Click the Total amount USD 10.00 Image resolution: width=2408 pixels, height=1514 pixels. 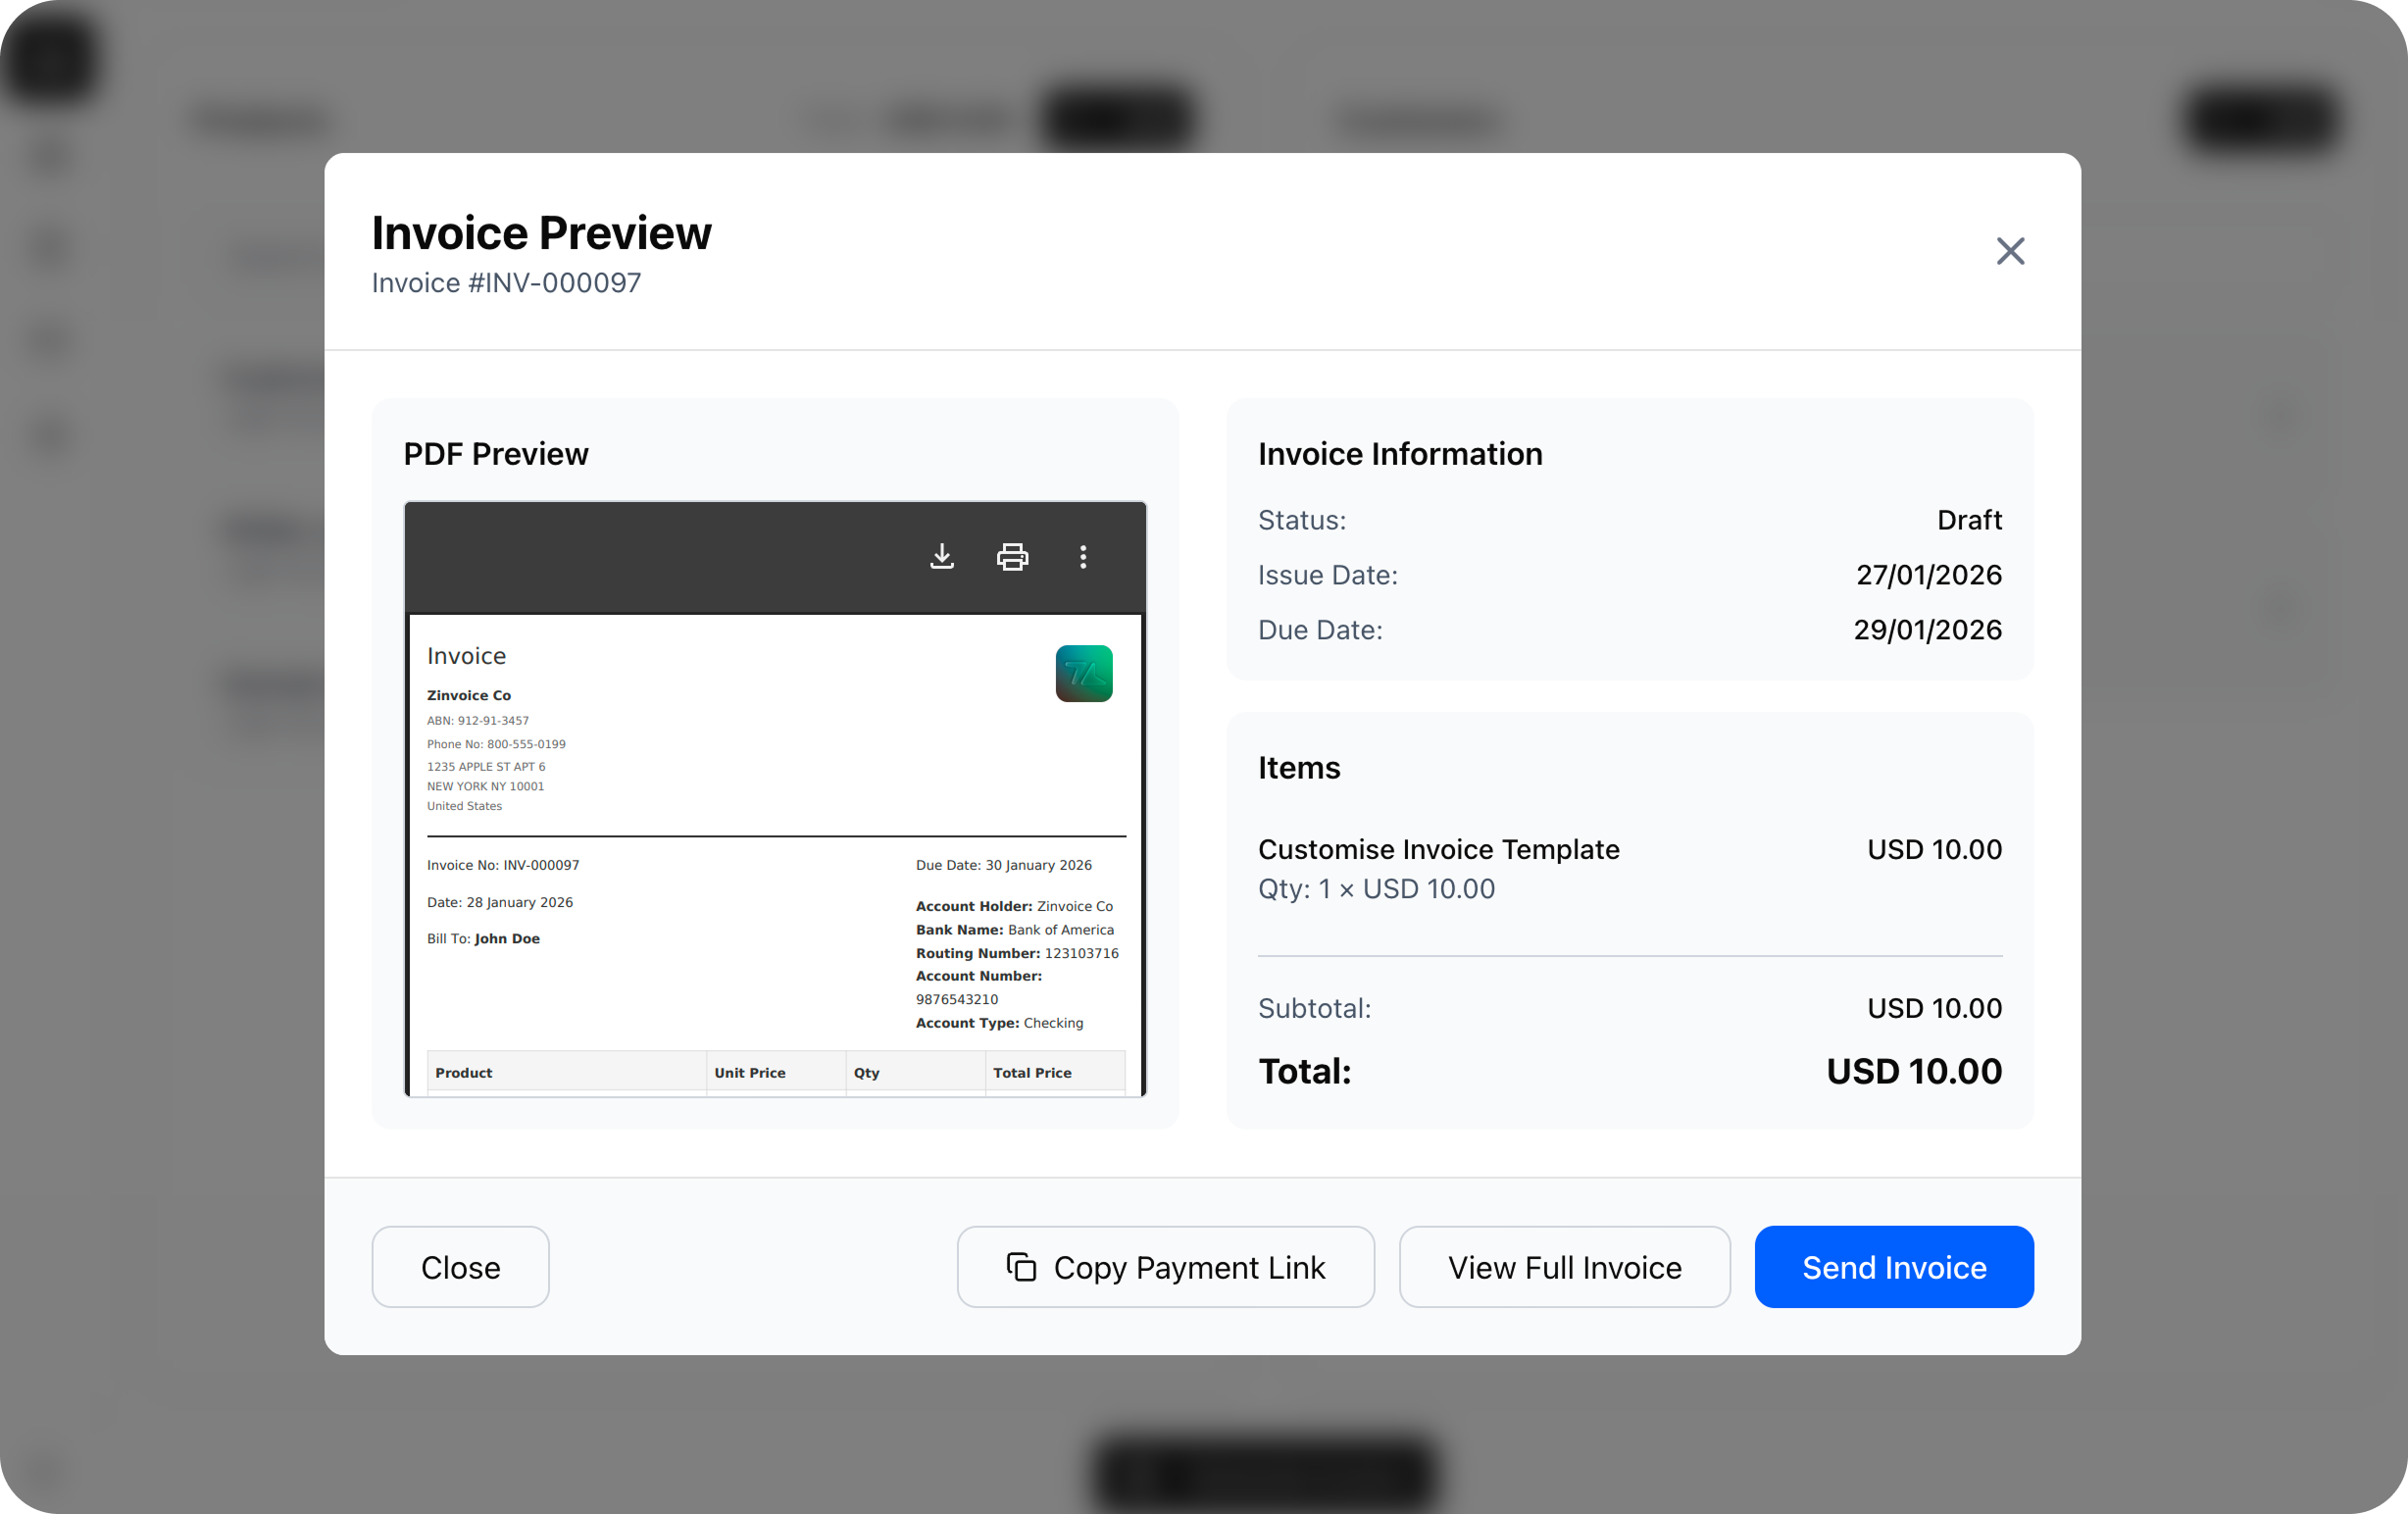[x=1913, y=1070]
